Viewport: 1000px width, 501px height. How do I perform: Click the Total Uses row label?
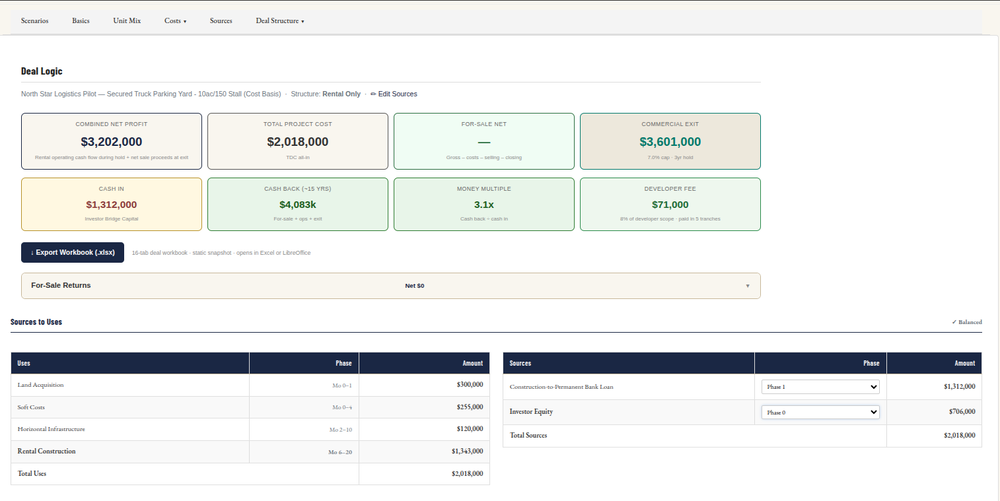[x=32, y=474]
